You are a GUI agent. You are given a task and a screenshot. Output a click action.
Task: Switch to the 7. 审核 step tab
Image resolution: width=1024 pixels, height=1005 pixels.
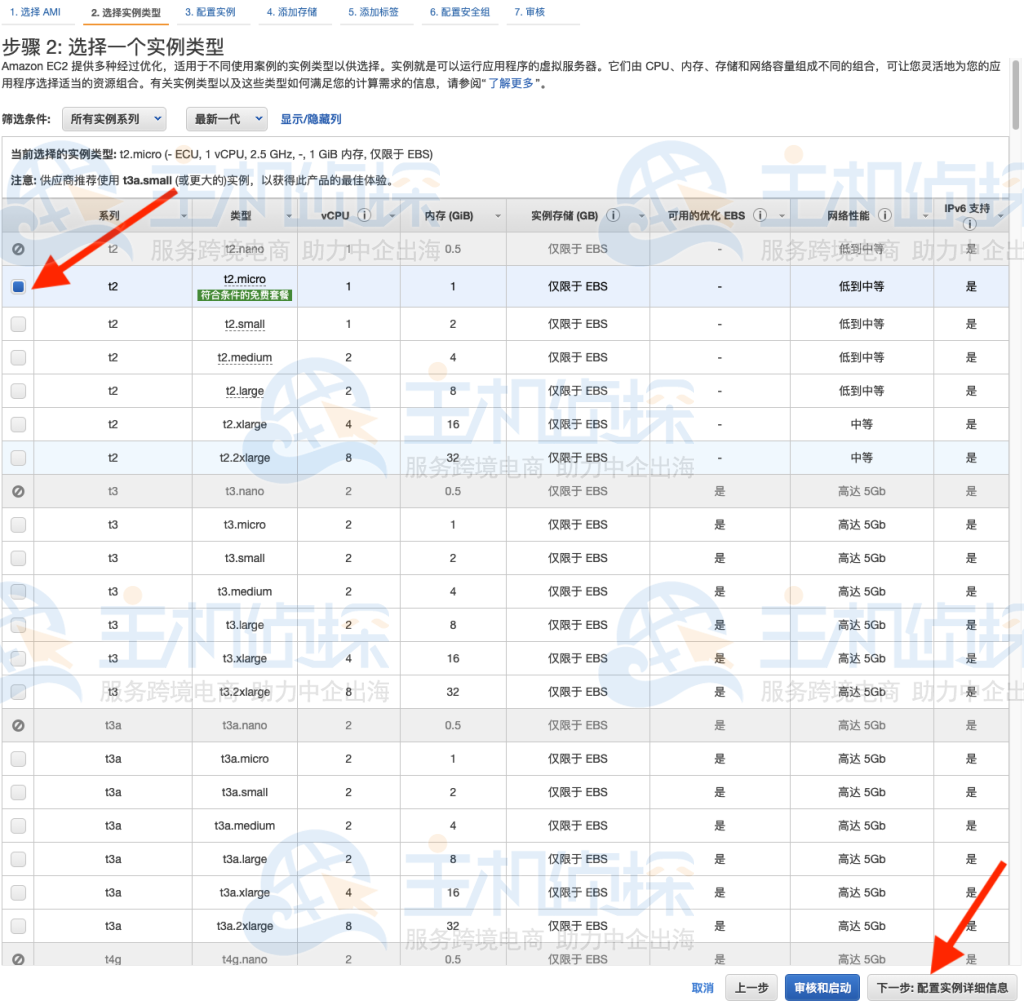(x=531, y=12)
